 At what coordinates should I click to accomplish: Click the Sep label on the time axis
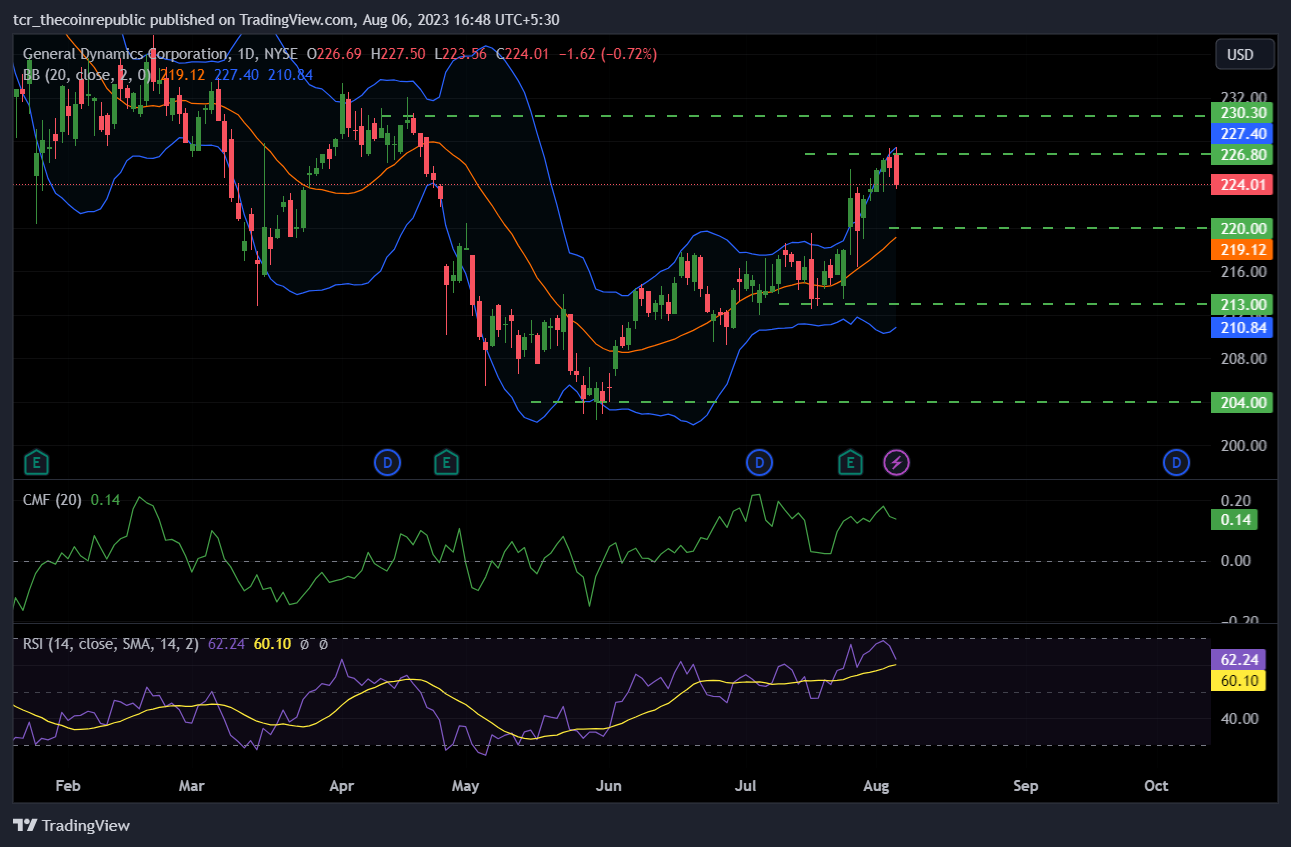pyautogui.click(x=1025, y=786)
